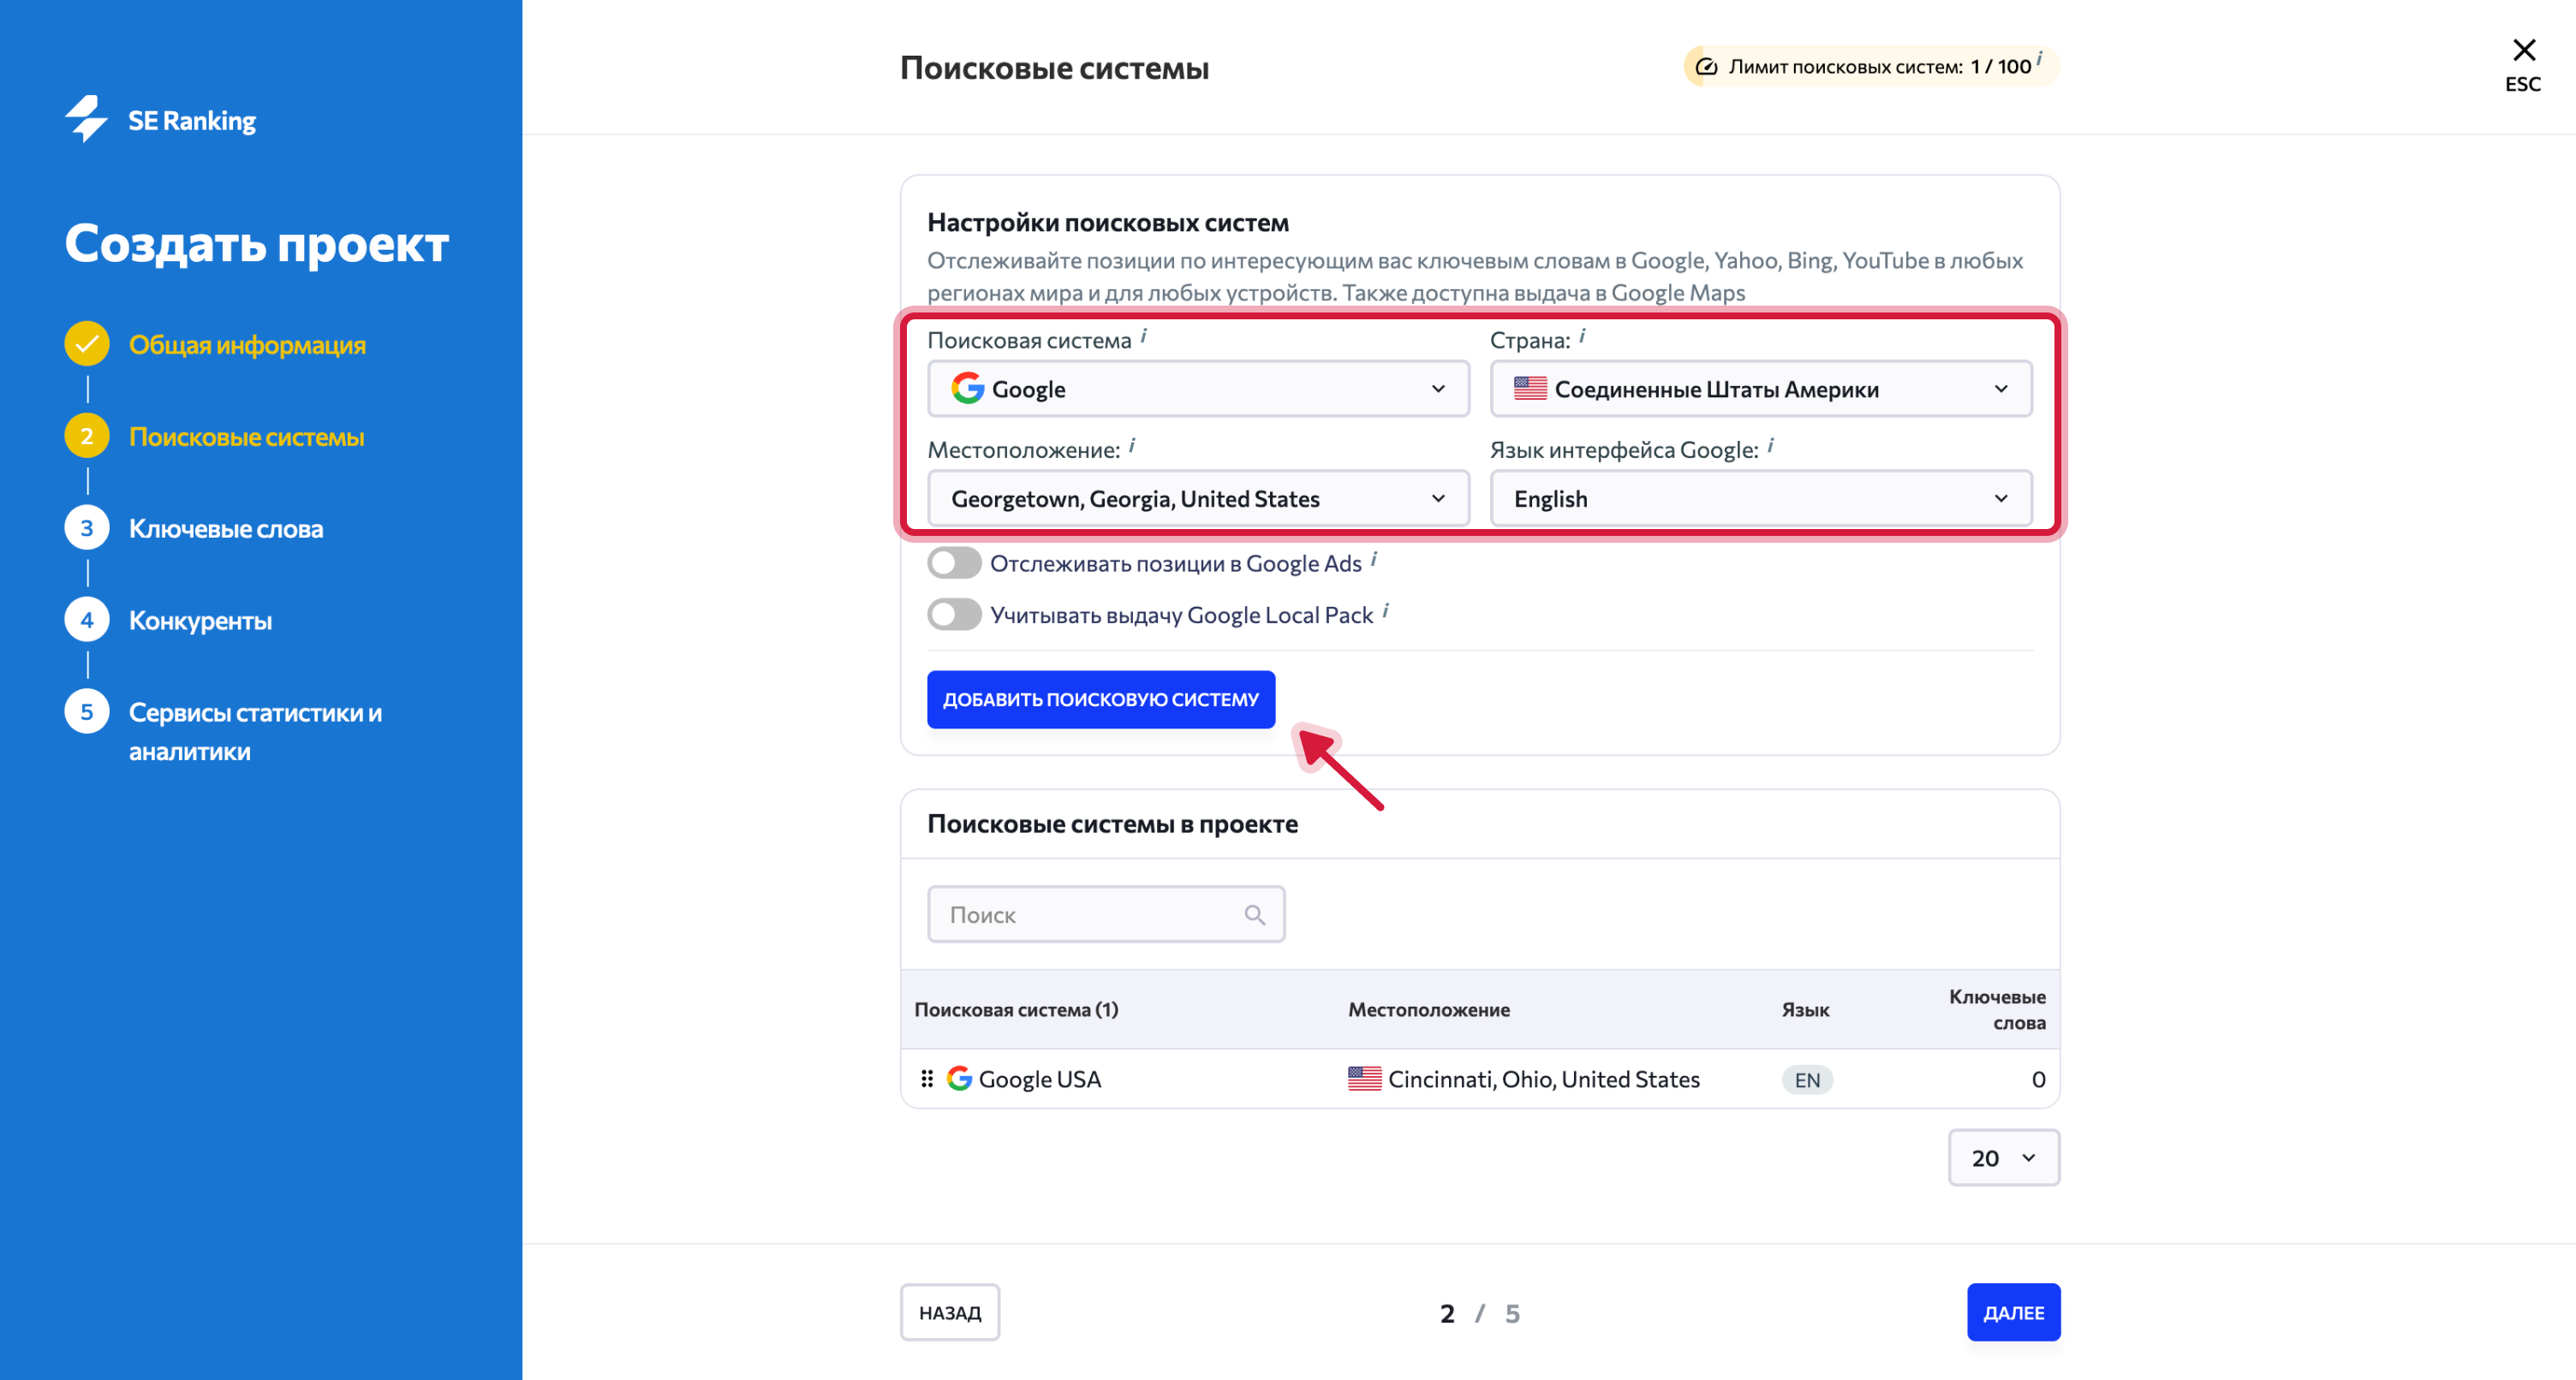
Task: Click Местоположение column header in table
Action: pos(1428,1010)
